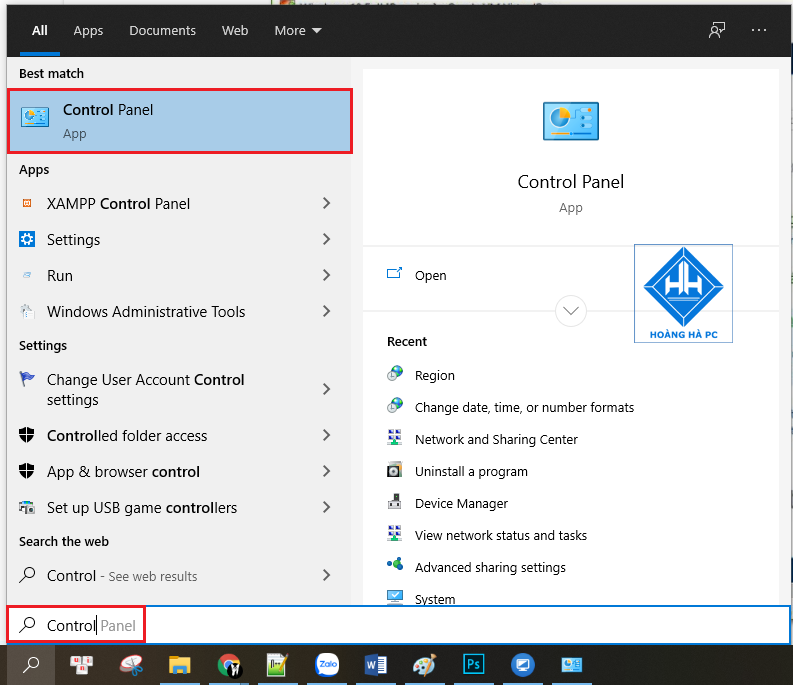Click the Device Manager icon

(x=394, y=502)
